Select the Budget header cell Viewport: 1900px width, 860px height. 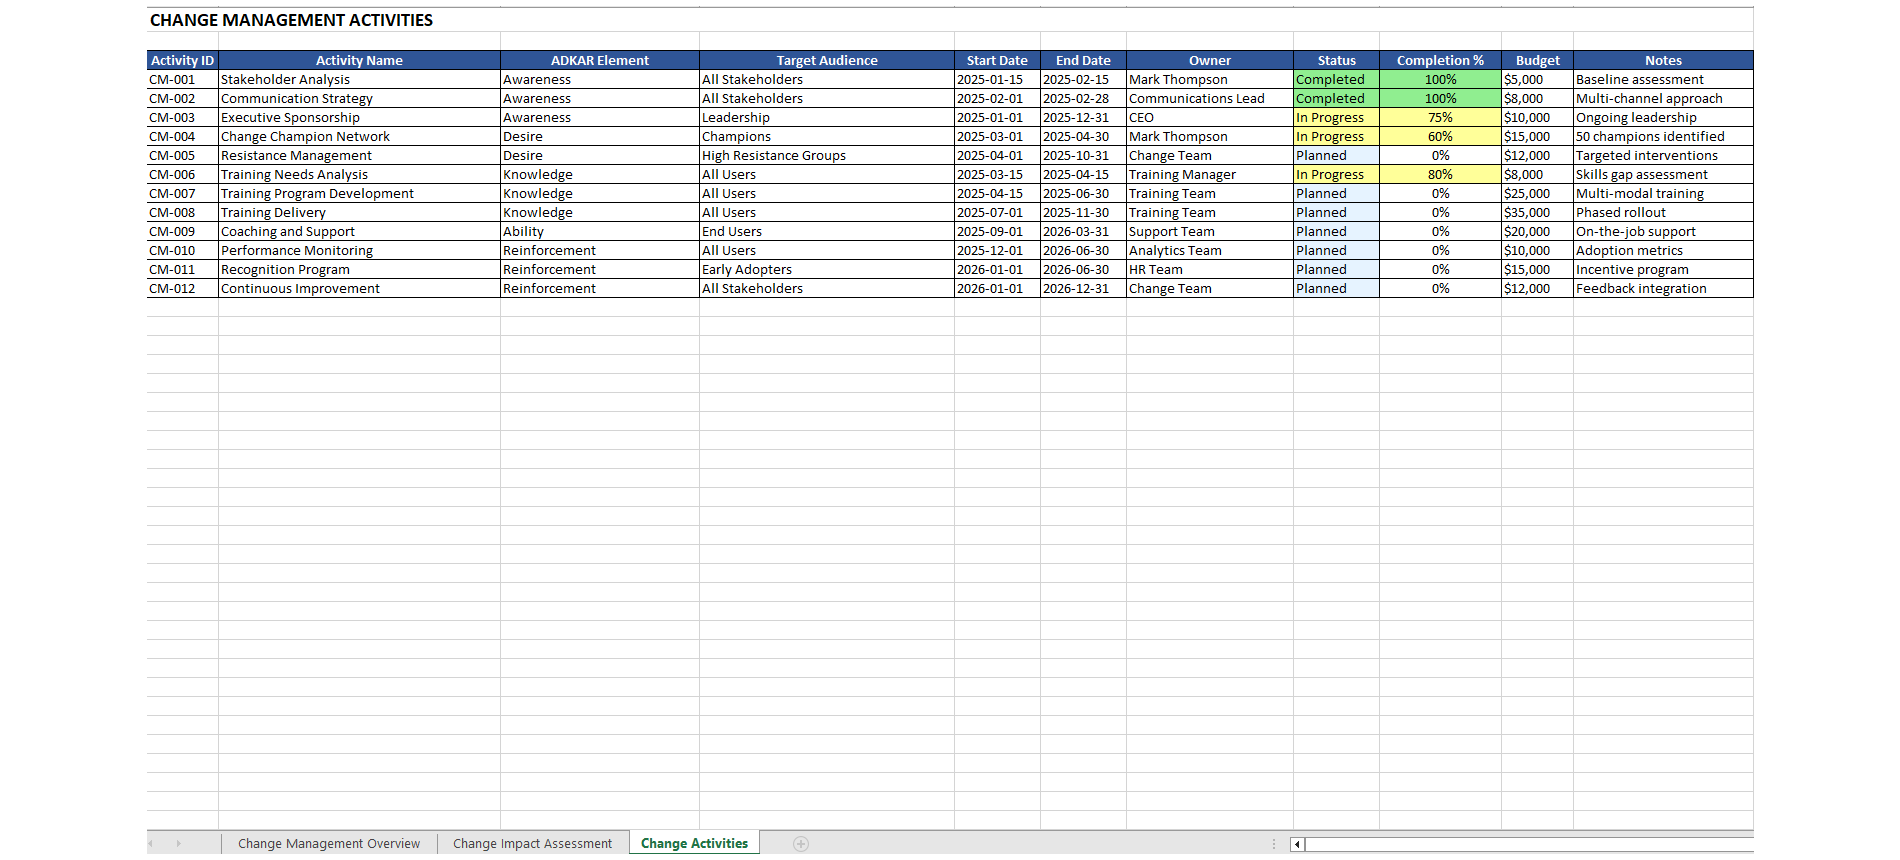tap(1537, 61)
